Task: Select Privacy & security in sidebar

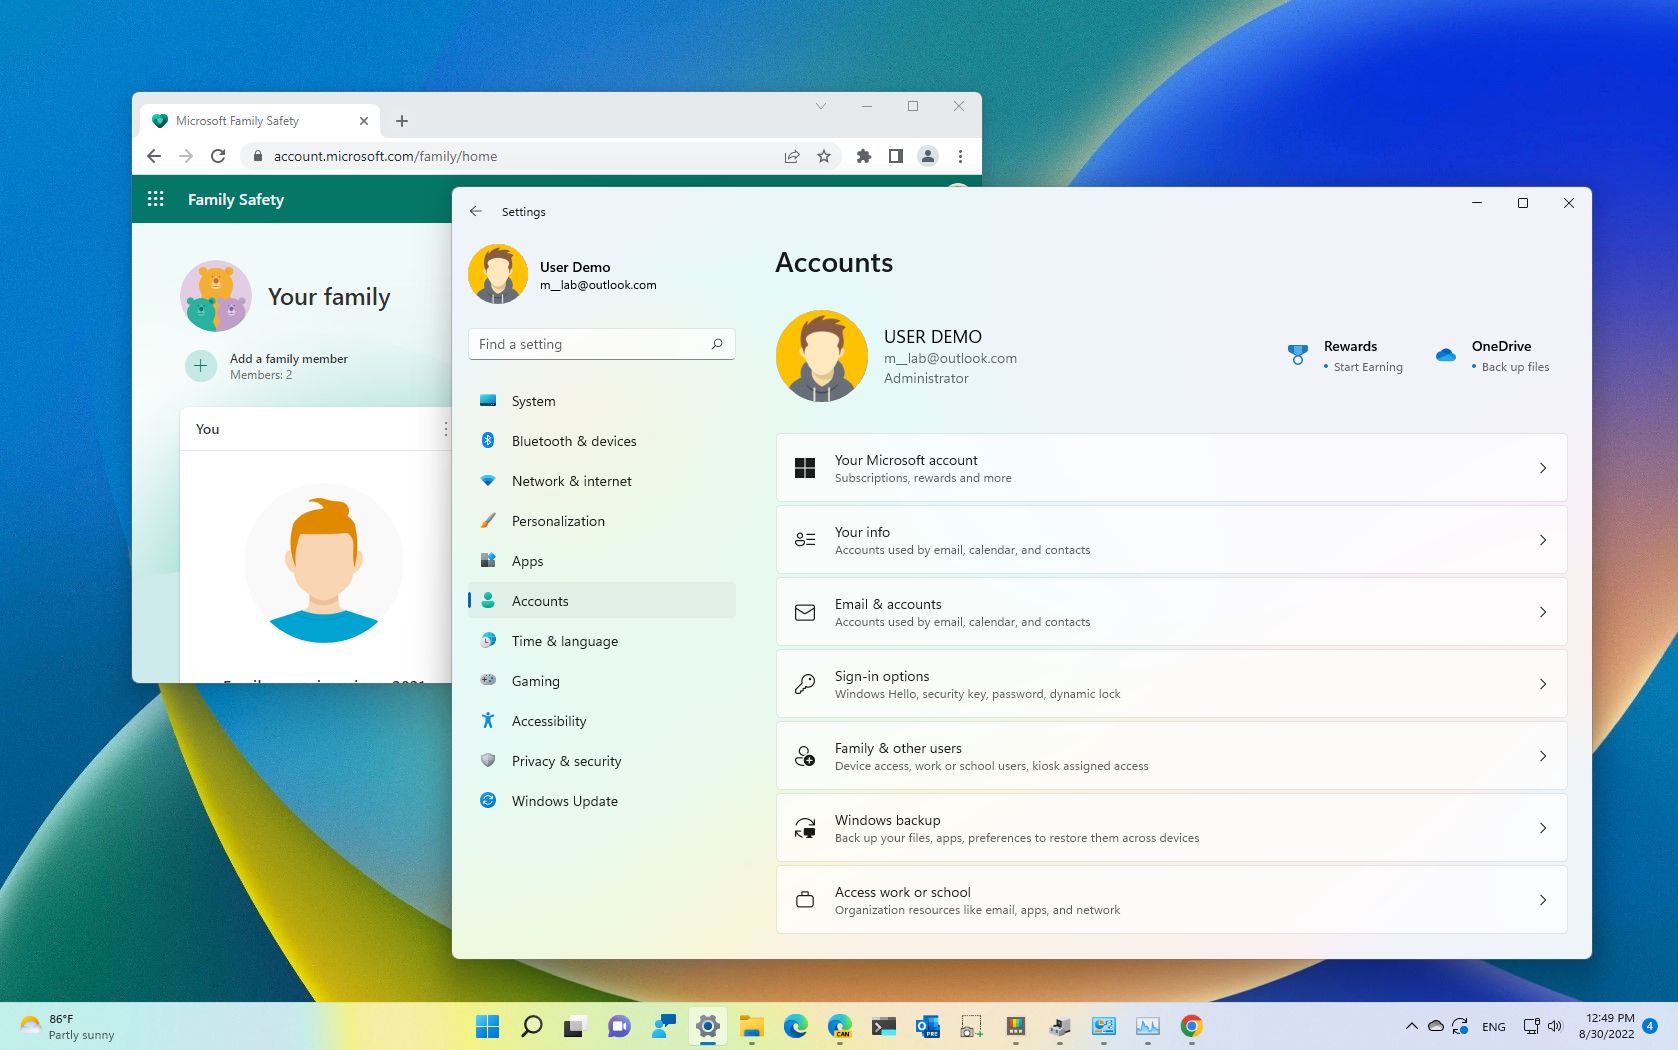Action: point(566,761)
